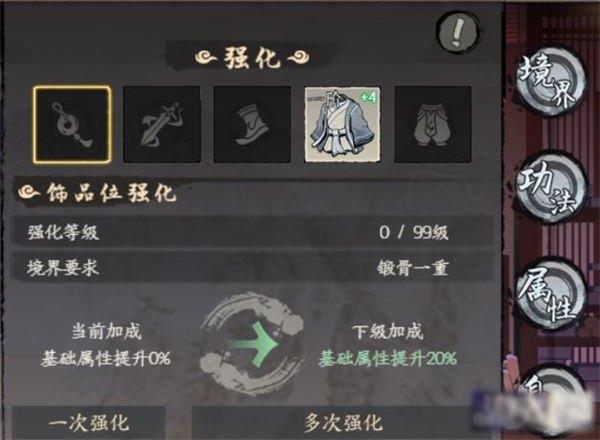Open the 功法 skills tab
Viewport: 600px width, 440px height.
pos(549,190)
